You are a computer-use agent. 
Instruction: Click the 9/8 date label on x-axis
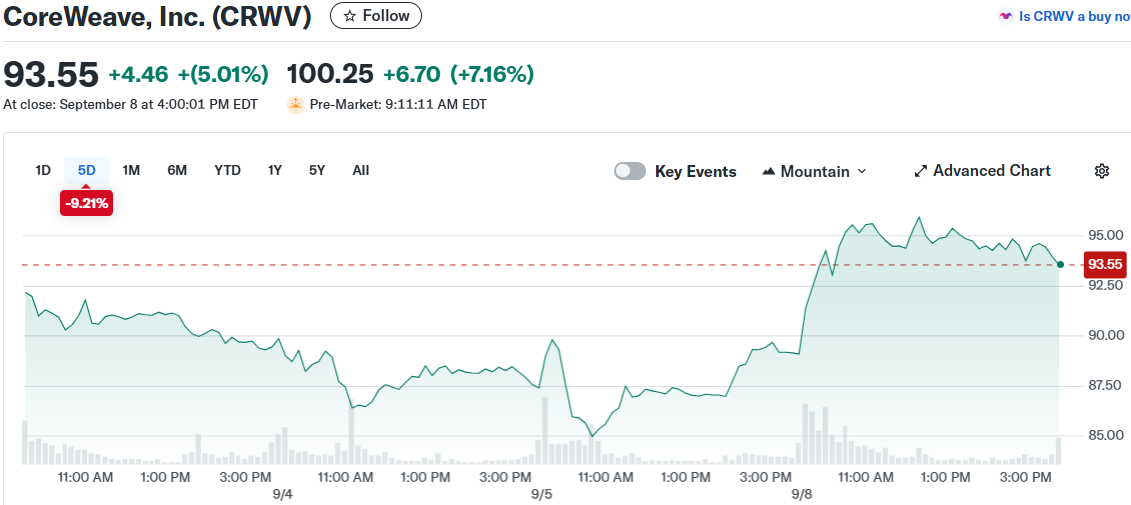point(802,494)
